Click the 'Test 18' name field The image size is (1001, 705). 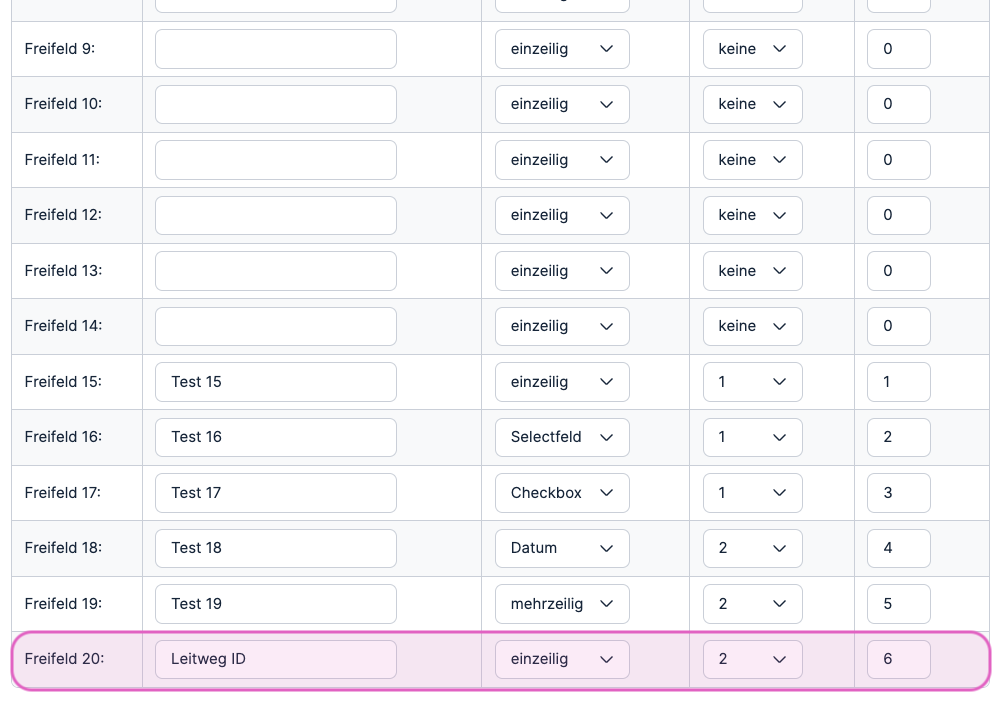click(x=276, y=548)
